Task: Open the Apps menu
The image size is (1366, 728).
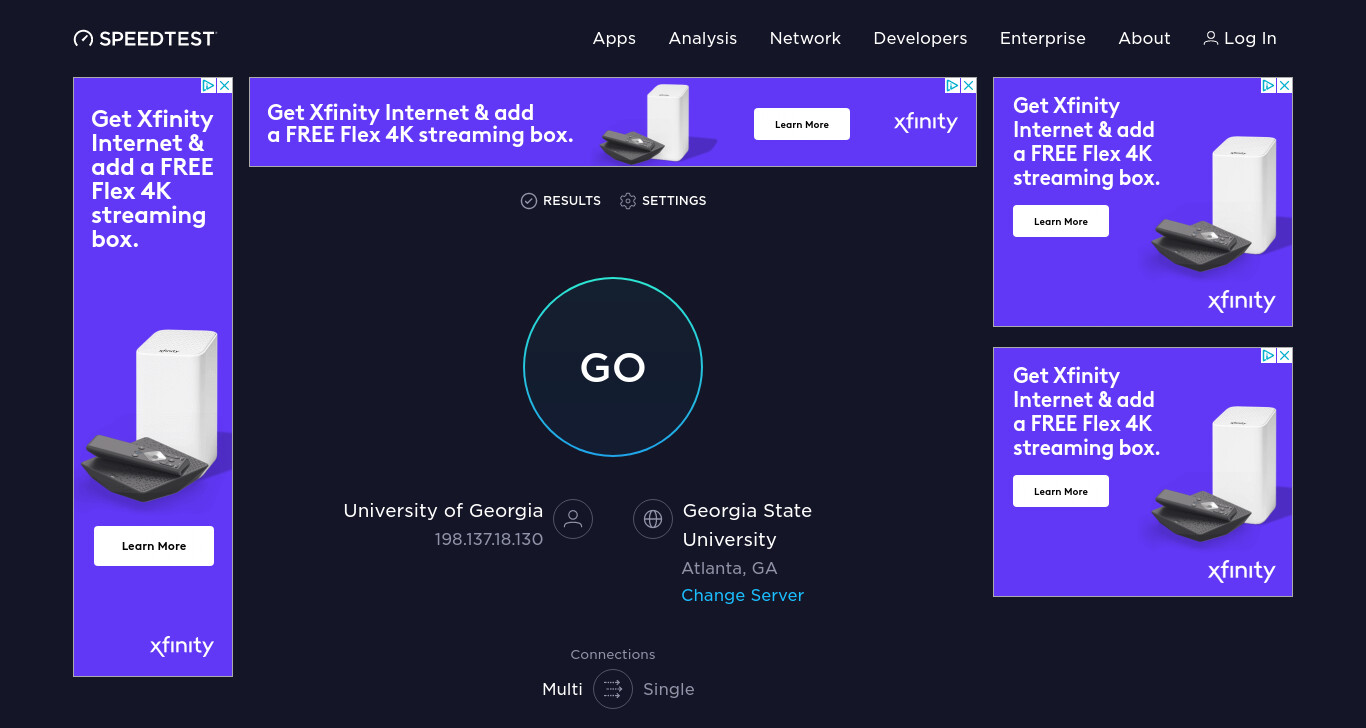Action: coord(614,38)
